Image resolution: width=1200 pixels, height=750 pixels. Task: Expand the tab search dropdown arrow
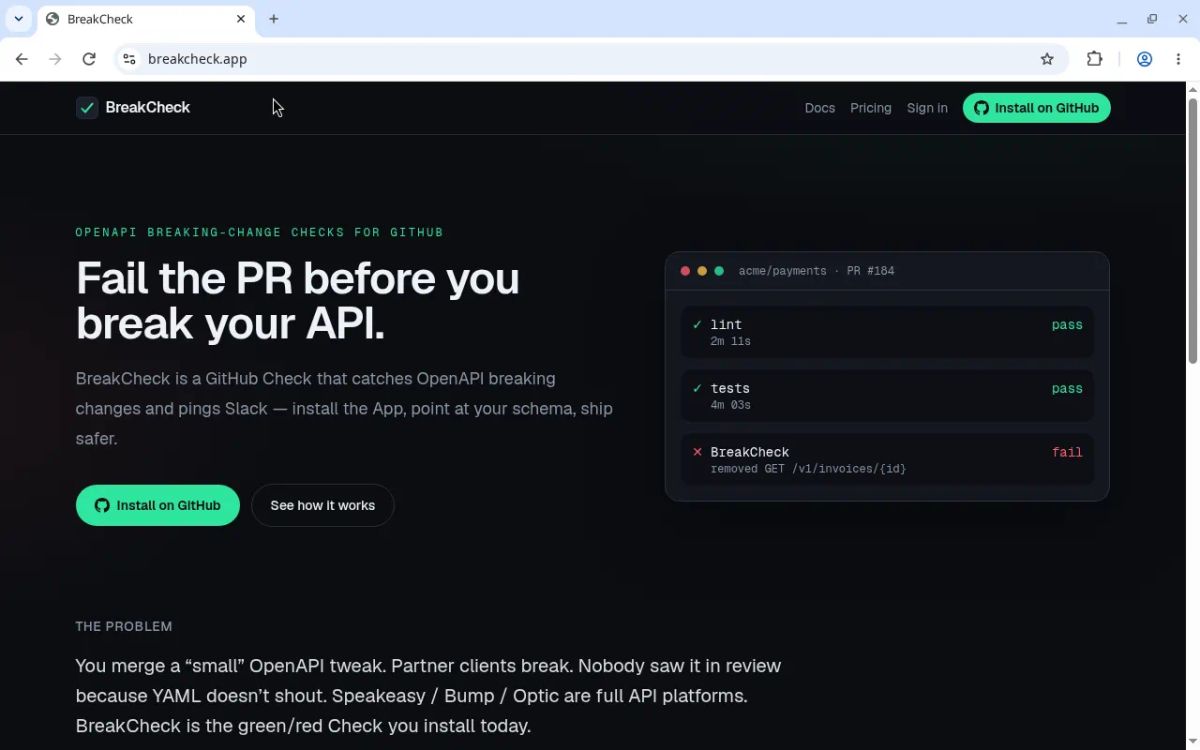pos(18,19)
